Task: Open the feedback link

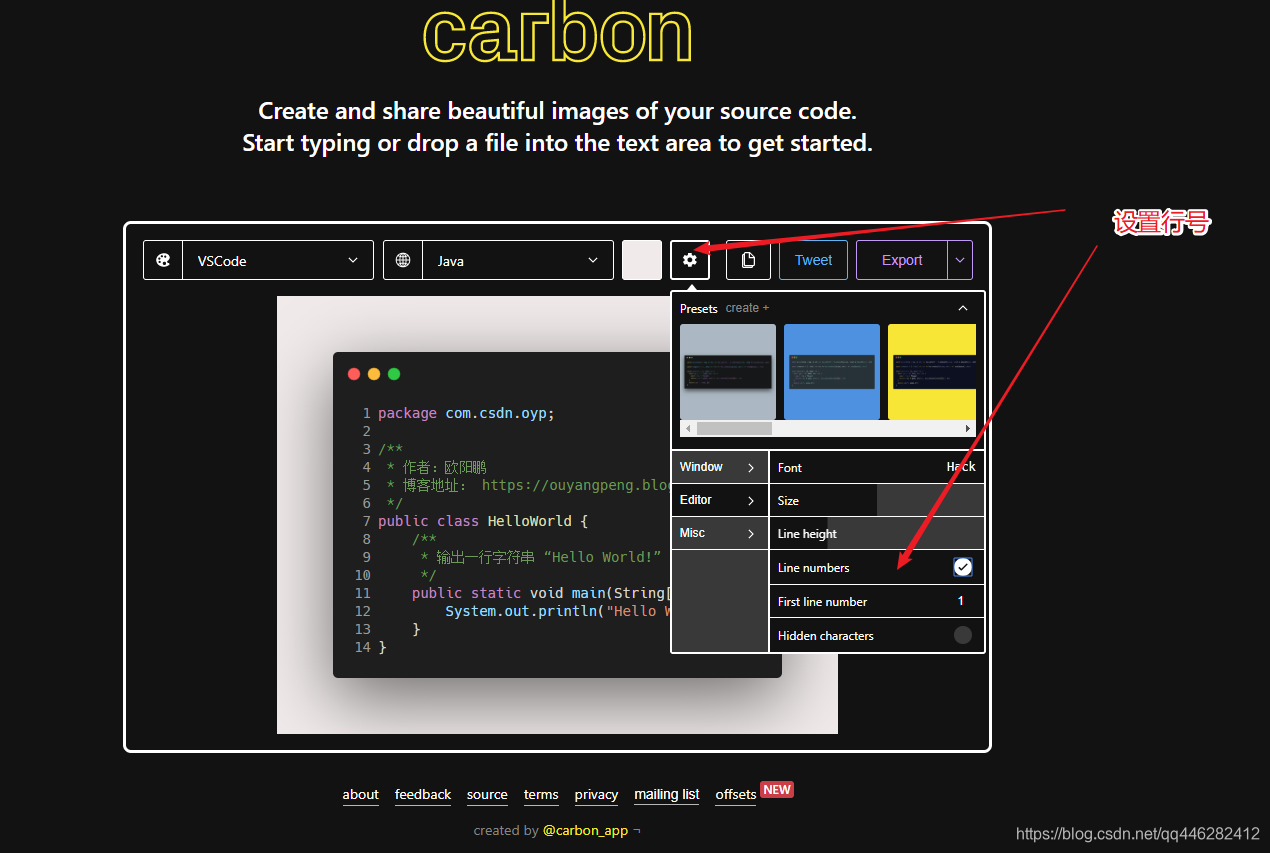Action: pos(423,795)
